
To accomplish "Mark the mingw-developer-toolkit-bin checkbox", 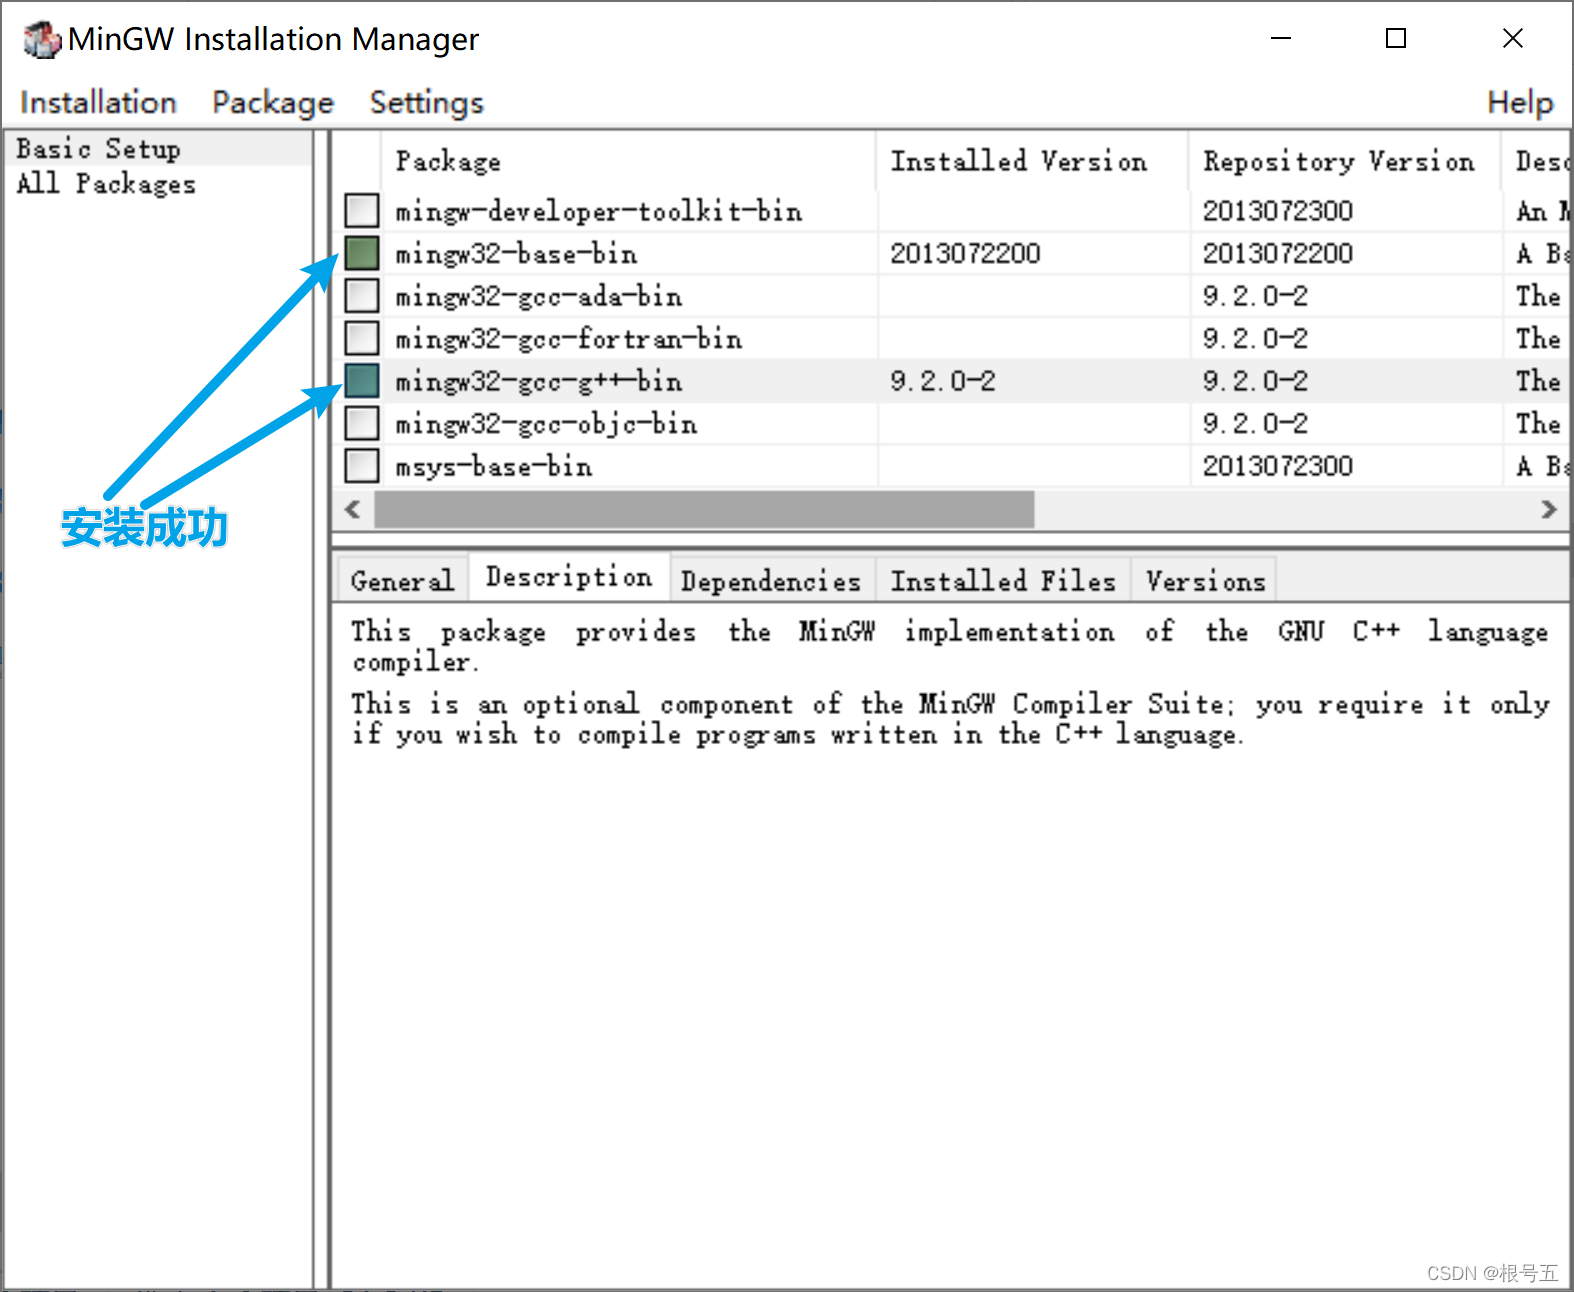I will click(x=362, y=211).
